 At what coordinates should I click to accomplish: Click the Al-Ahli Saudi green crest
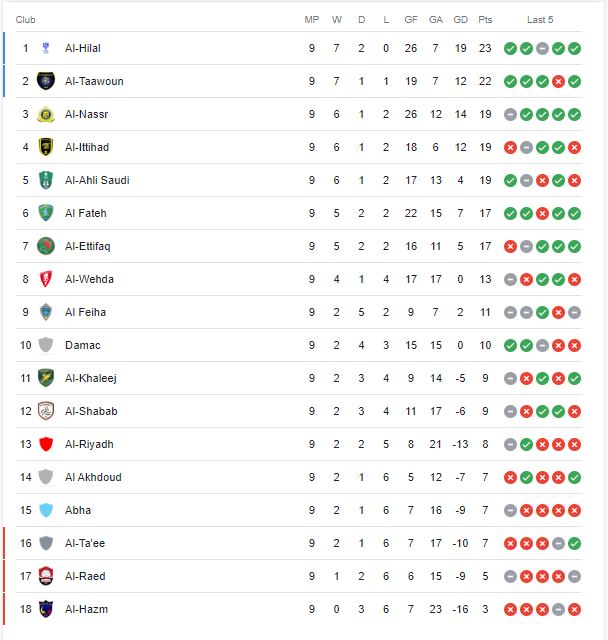pyautogui.click(x=45, y=180)
